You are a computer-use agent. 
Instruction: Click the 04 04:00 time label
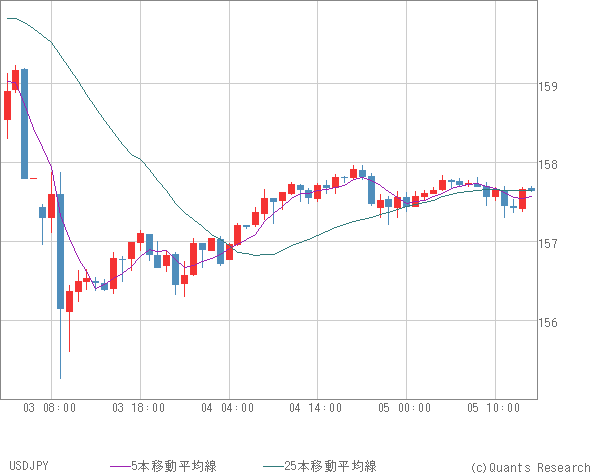pyautogui.click(x=228, y=408)
